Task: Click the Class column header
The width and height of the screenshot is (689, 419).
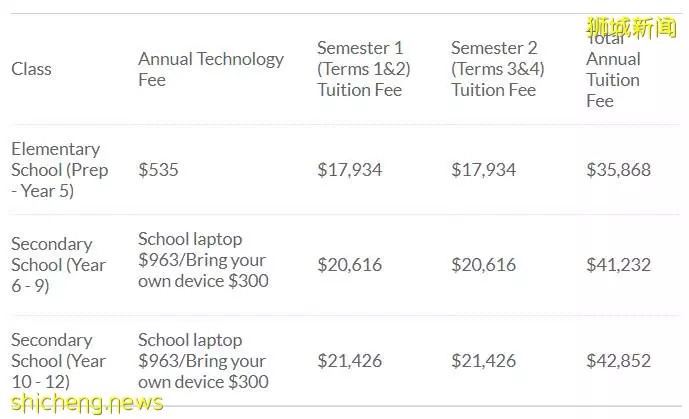Action: (x=31, y=69)
